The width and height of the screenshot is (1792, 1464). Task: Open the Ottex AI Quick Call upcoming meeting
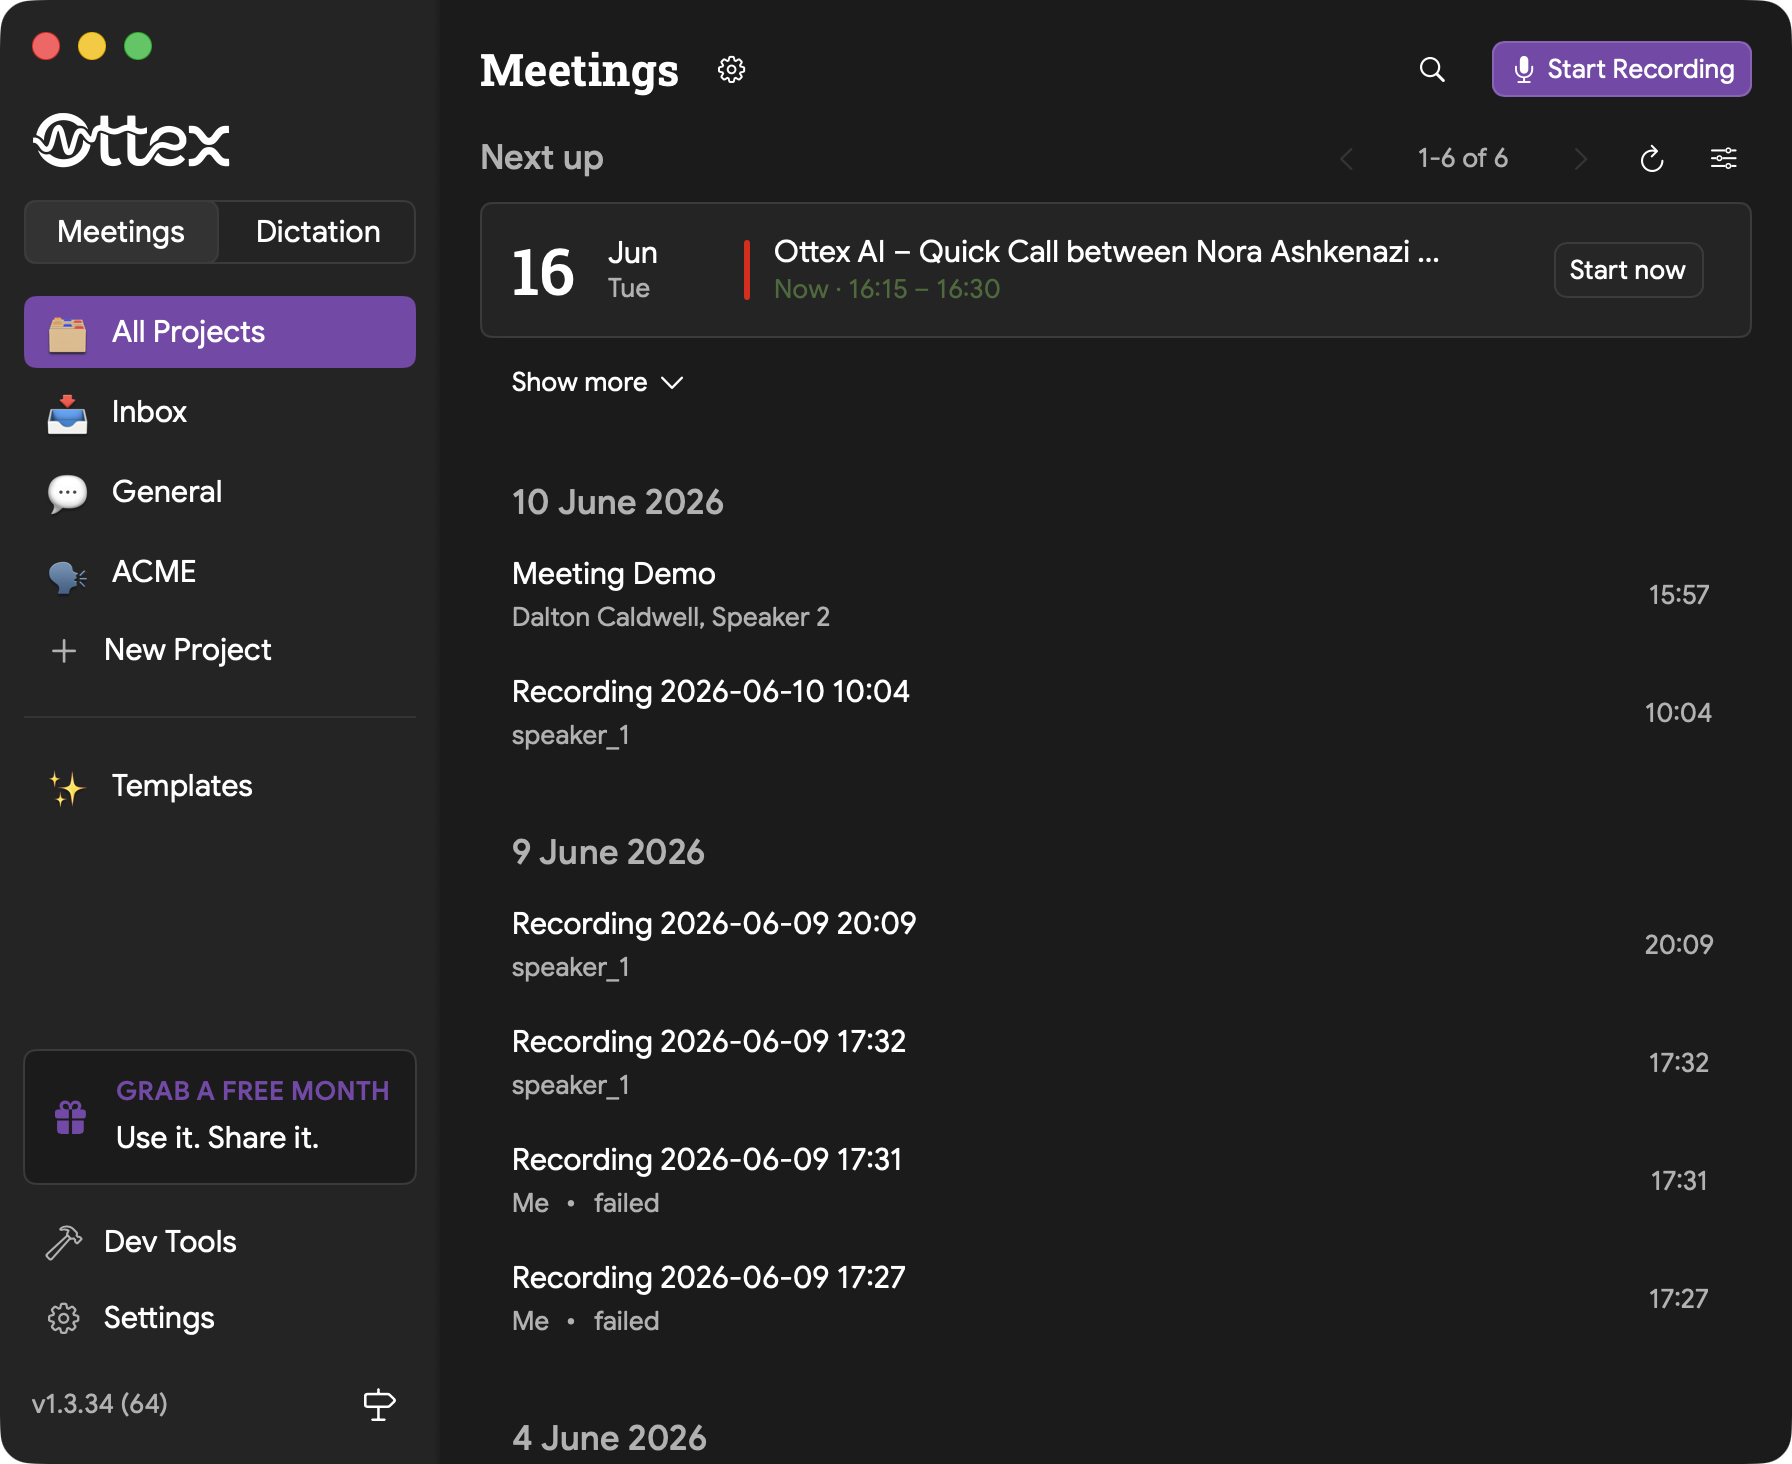coord(1116,270)
